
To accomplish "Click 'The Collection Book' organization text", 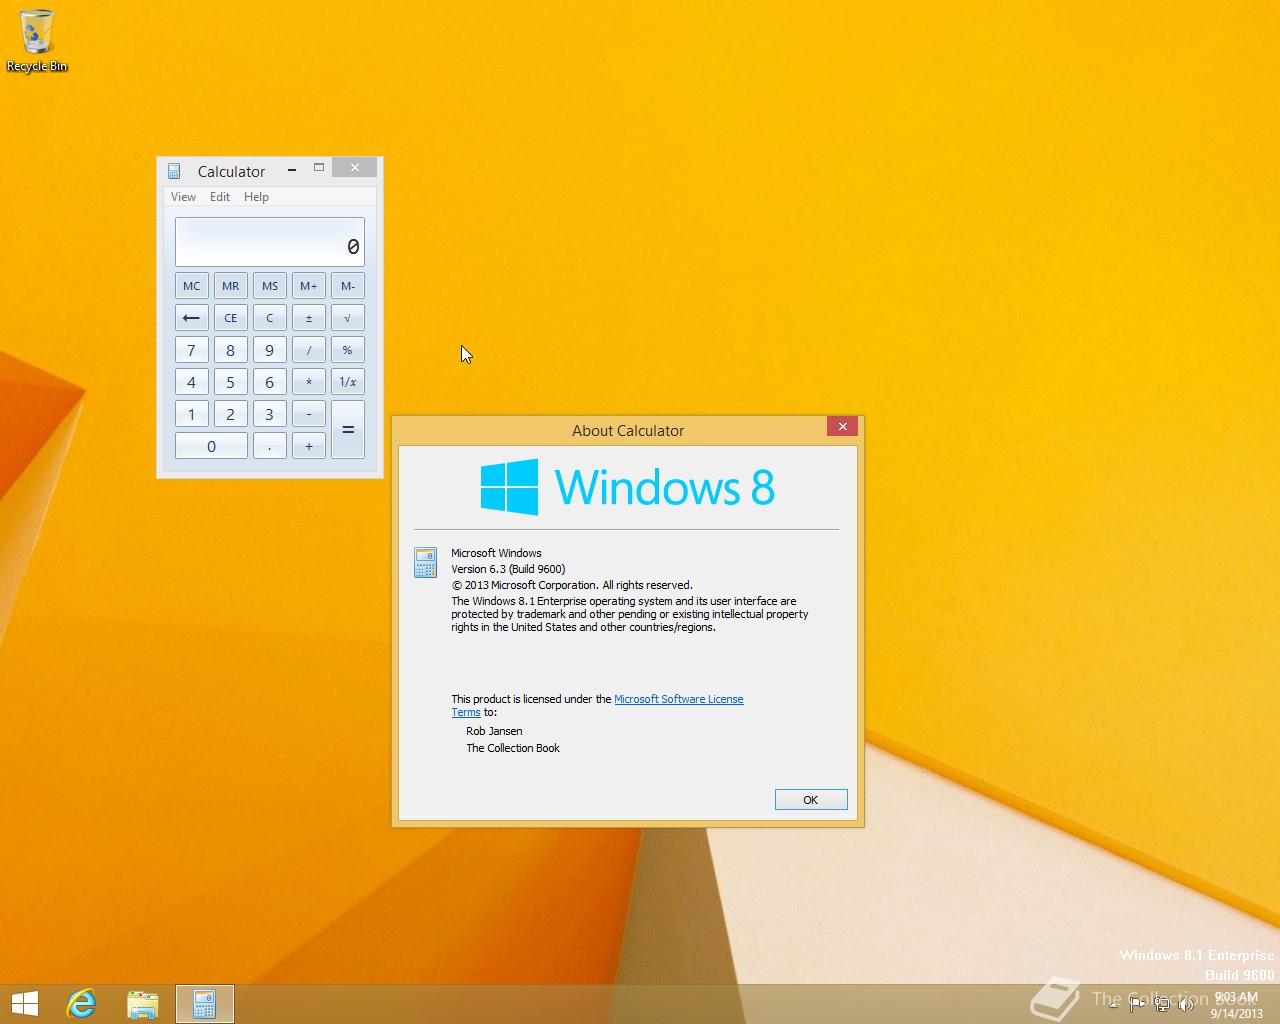I will click(x=513, y=748).
